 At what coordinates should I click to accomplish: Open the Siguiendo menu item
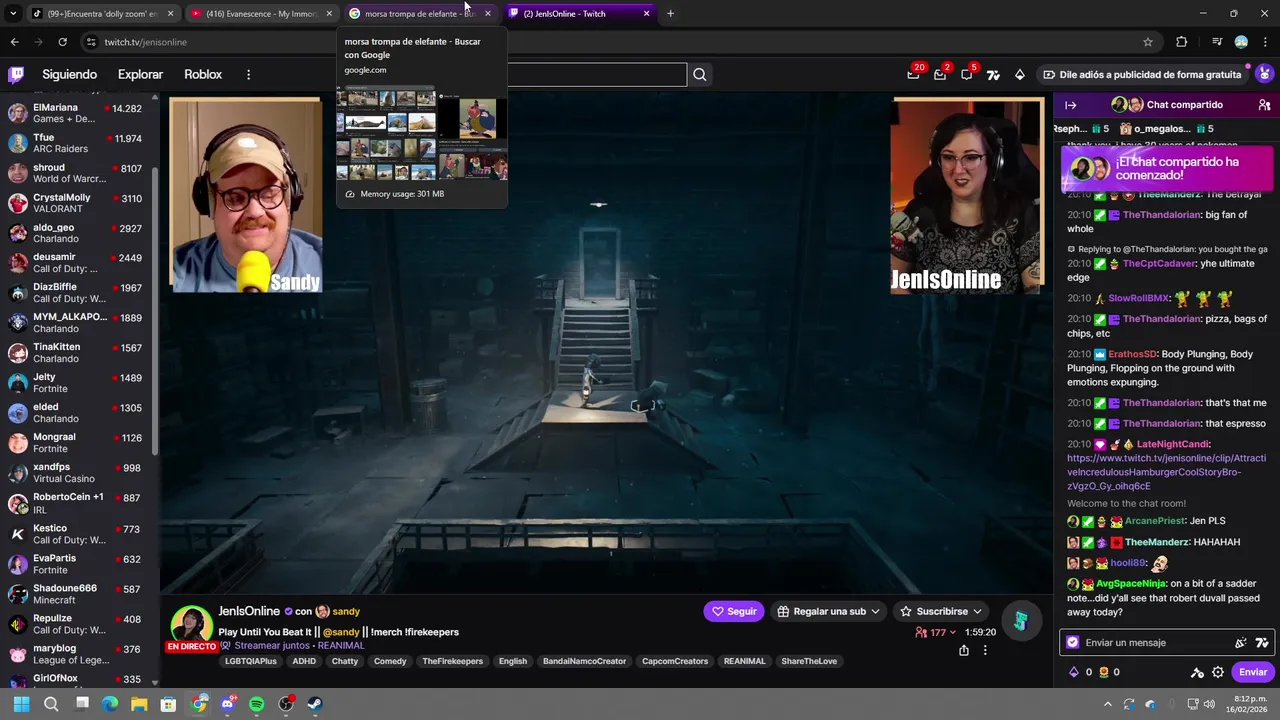tap(70, 74)
